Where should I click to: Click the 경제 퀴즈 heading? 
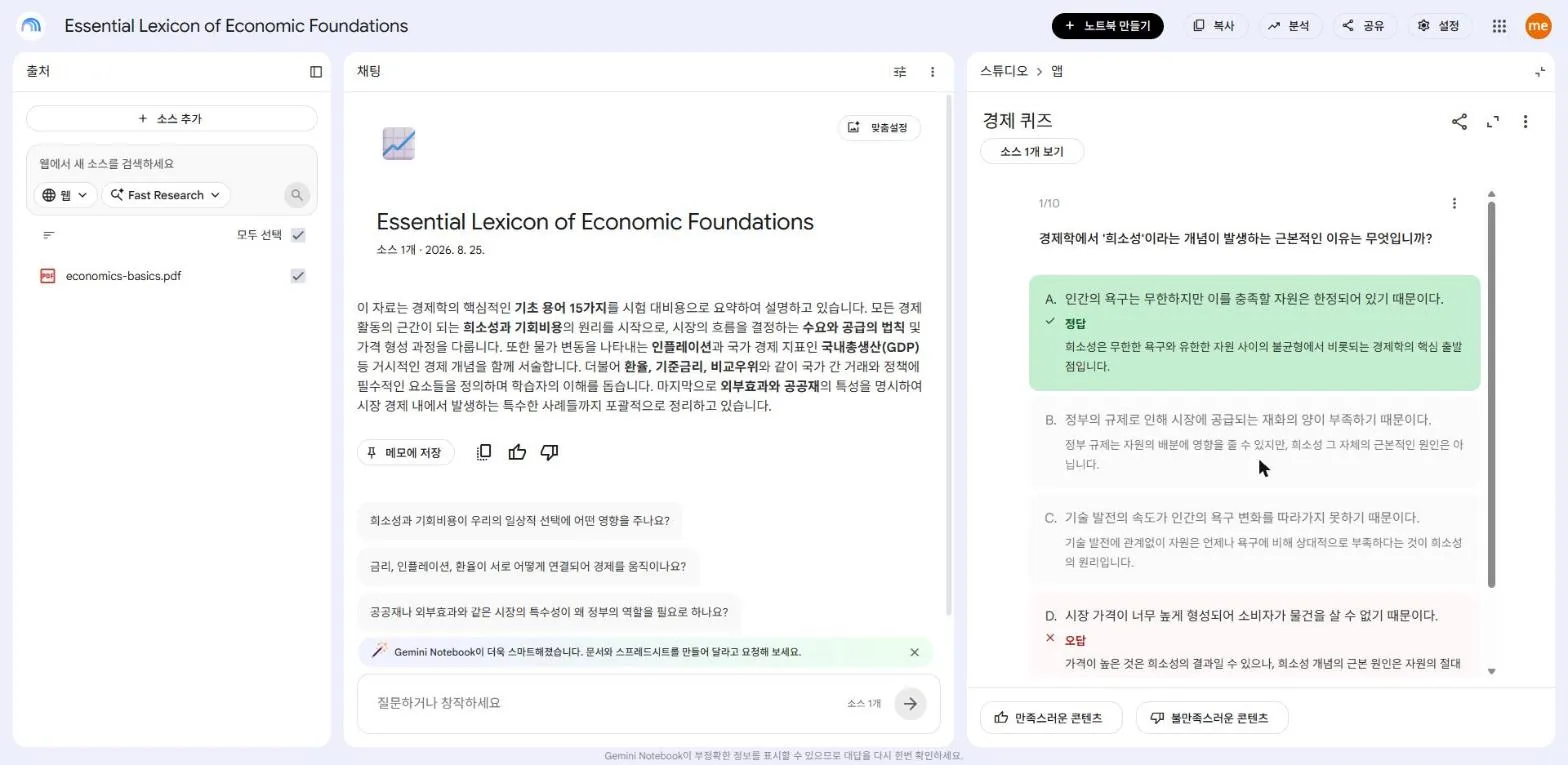click(1017, 121)
